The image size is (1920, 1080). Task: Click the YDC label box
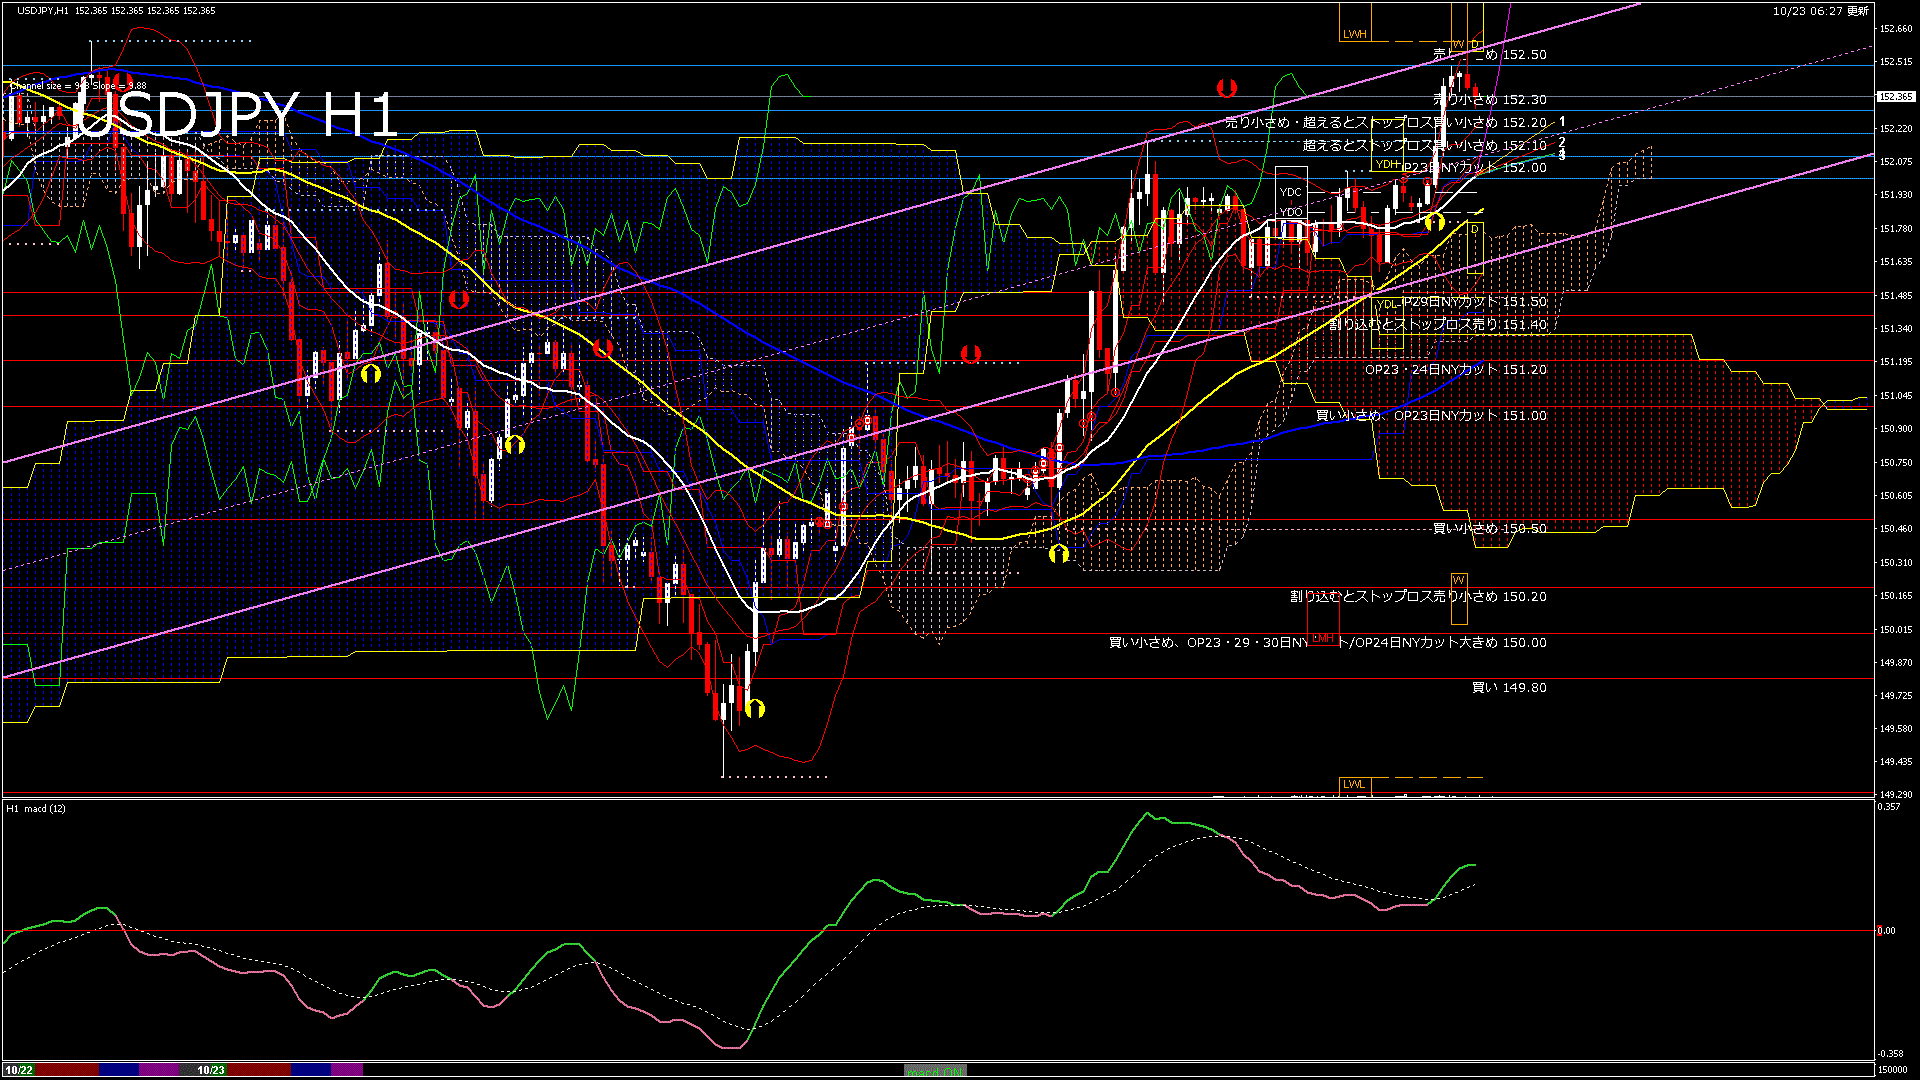[x=1291, y=192]
